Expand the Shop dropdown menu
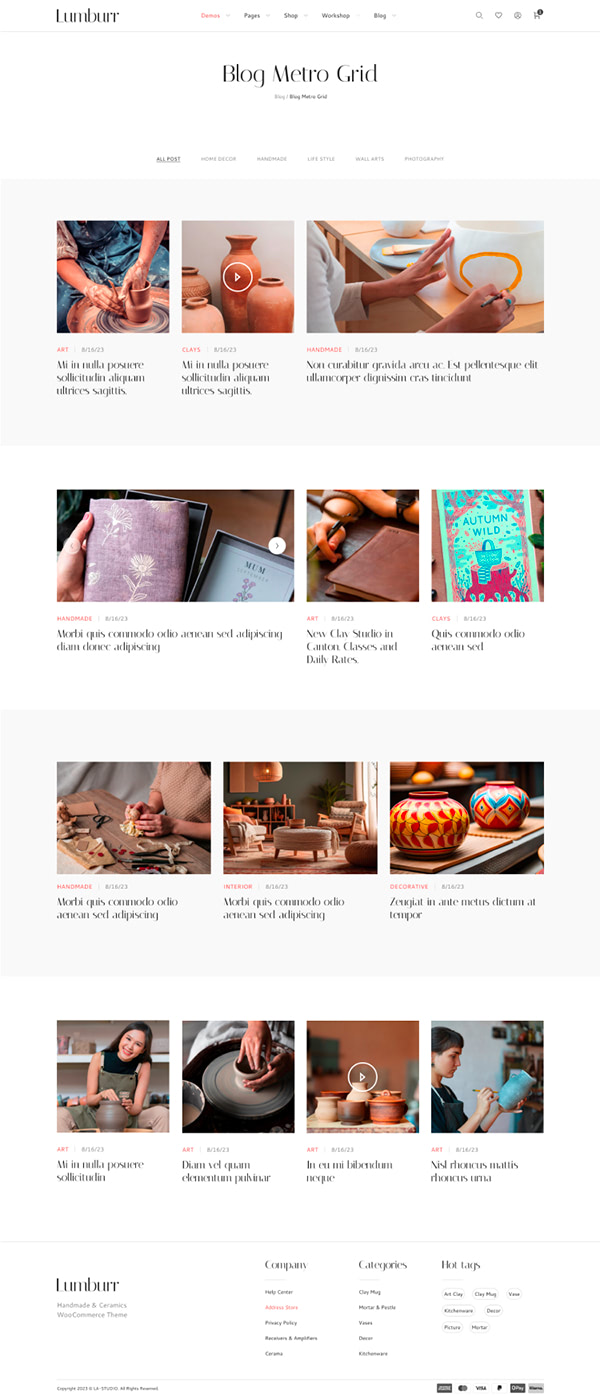Image resolution: width=600 pixels, height=1395 pixels. (295, 16)
